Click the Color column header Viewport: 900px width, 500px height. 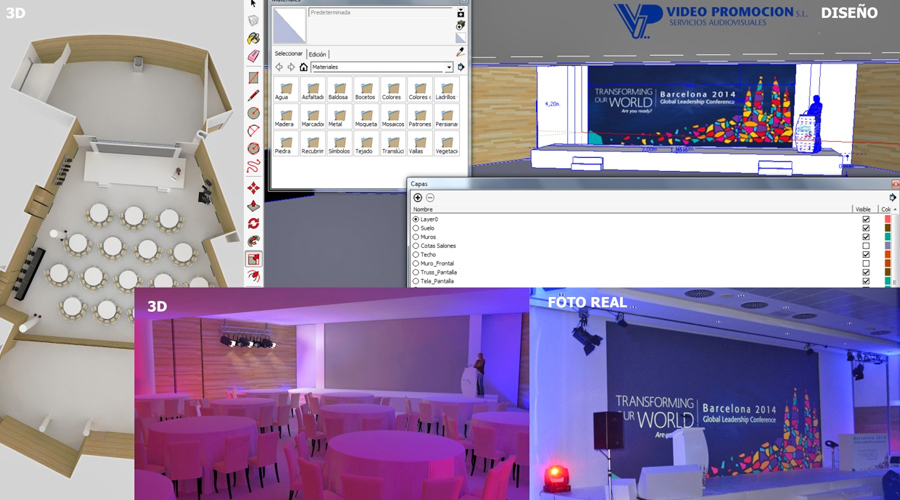(886, 210)
